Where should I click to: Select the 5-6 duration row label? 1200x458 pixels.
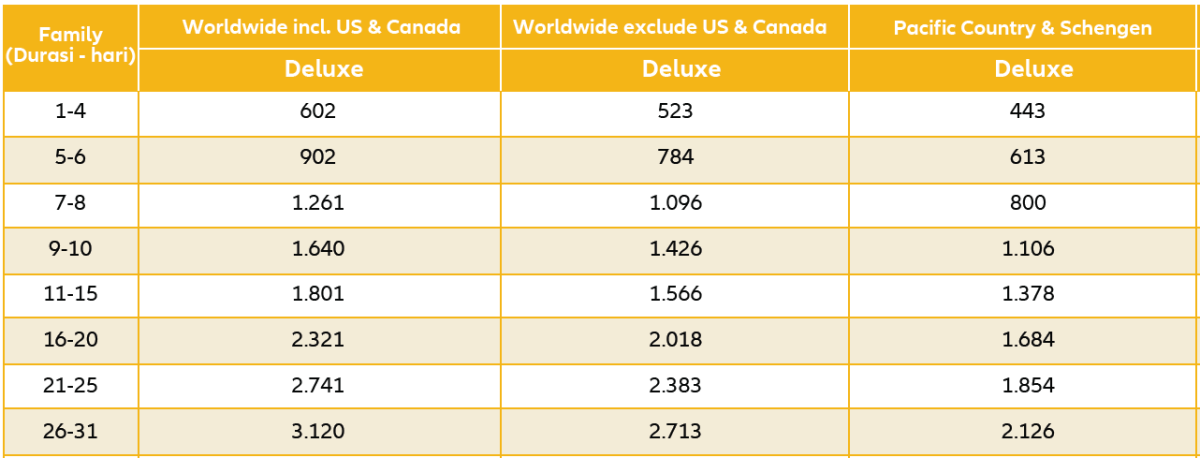pyautogui.click(x=70, y=158)
